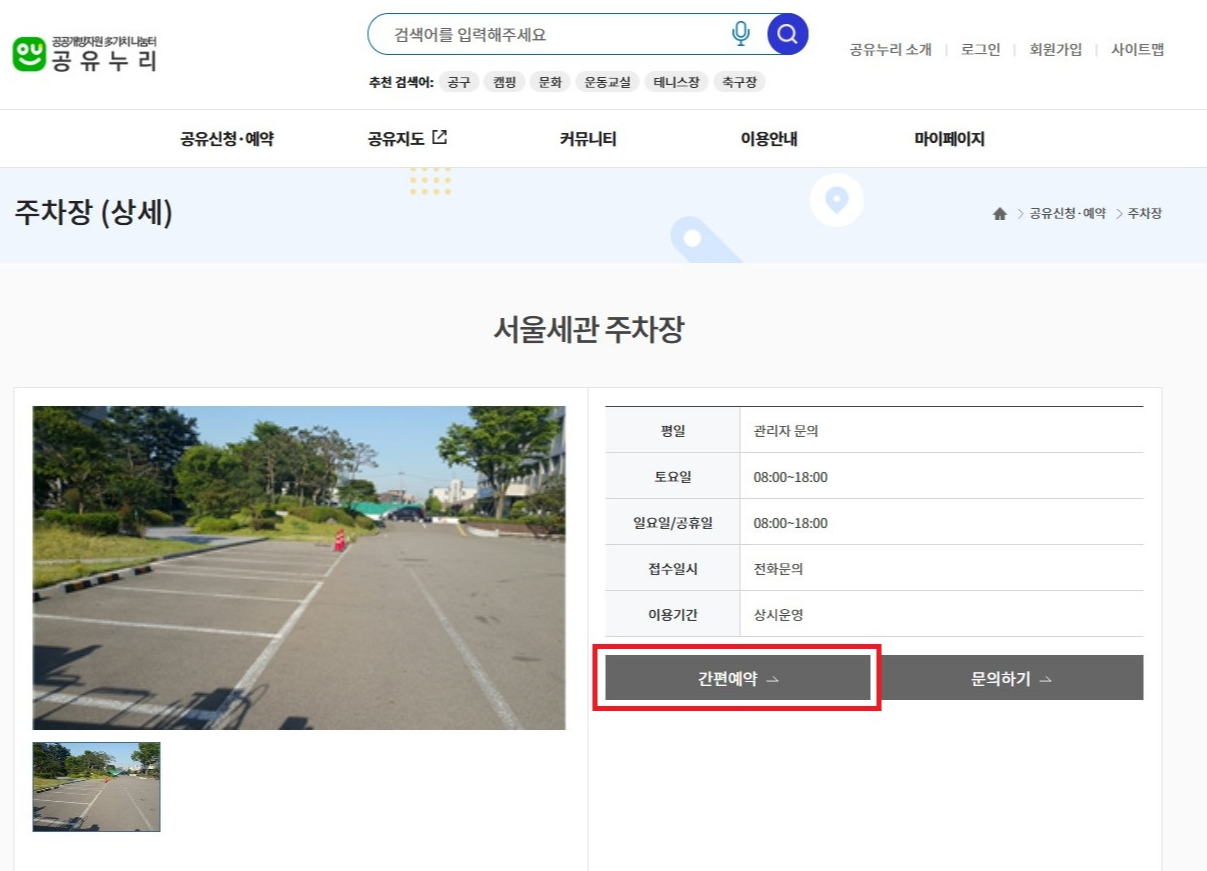Viewport: 1207px width, 871px height.
Task: Open the 공유신청·예약 menu
Action: click(x=226, y=139)
